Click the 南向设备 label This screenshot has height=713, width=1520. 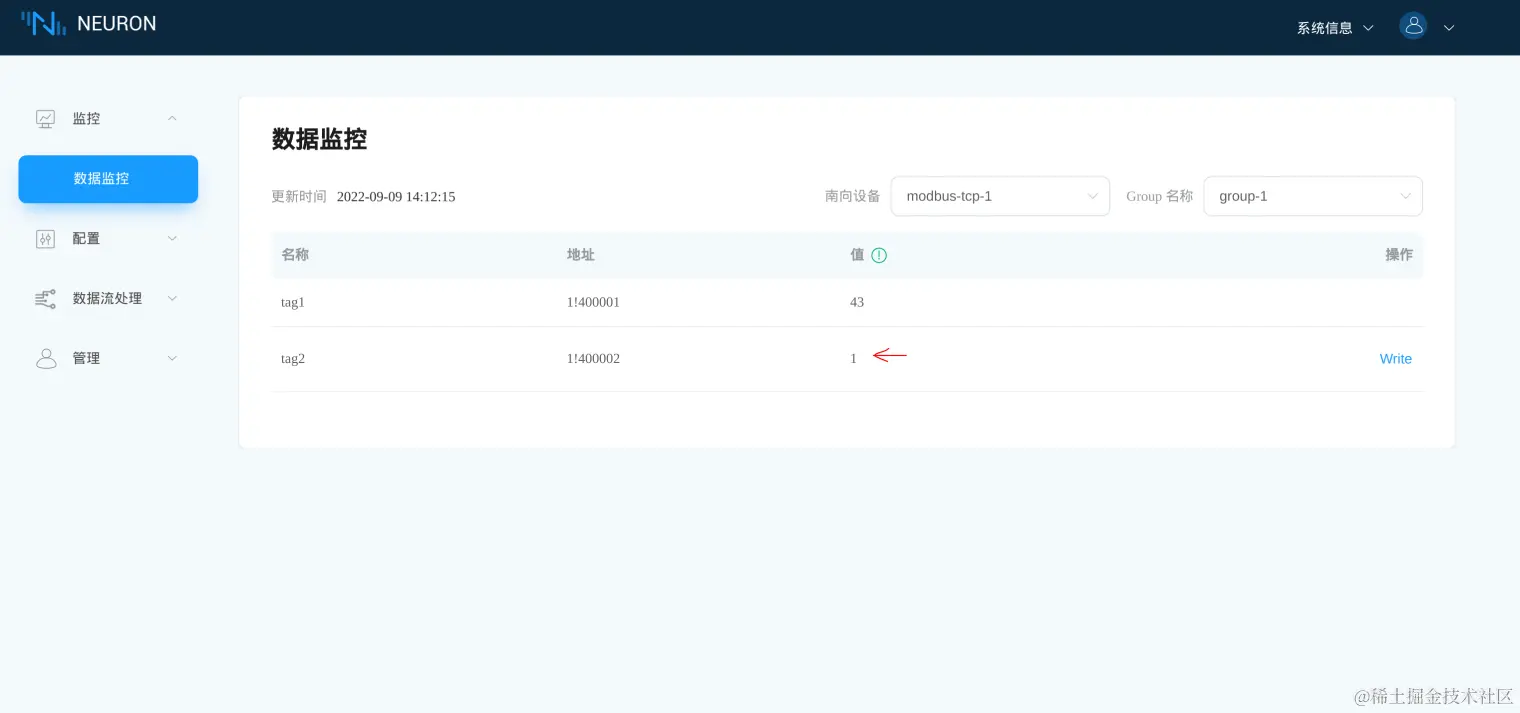(x=853, y=197)
